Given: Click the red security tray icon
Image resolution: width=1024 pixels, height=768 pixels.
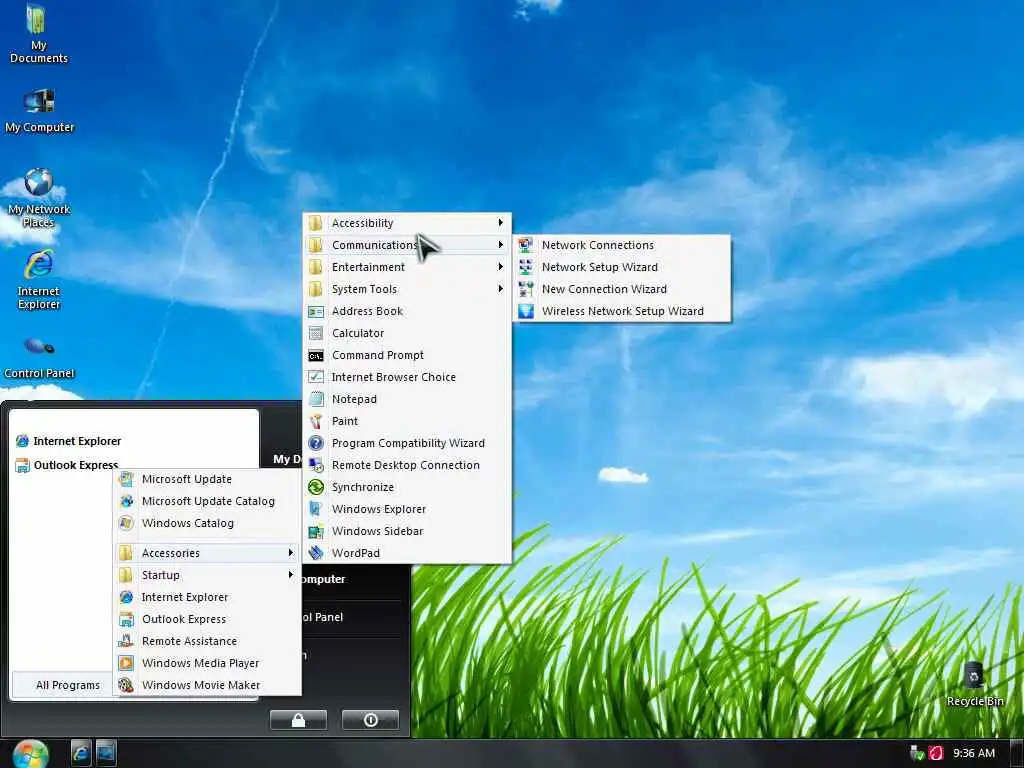Looking at the screenshot, I should click(x=936, y=753).
